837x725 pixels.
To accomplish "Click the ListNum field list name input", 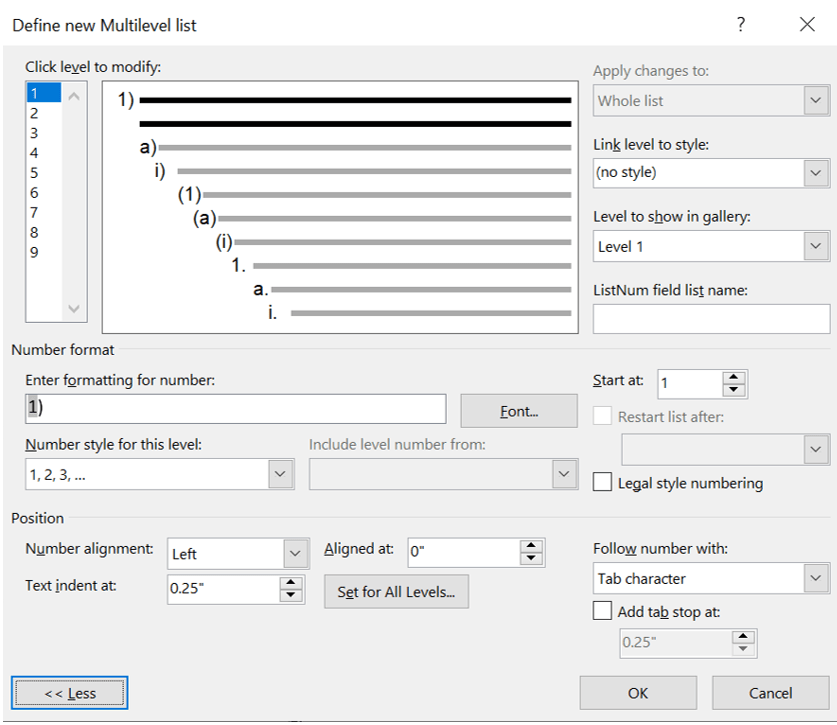I will coord(711,319).
